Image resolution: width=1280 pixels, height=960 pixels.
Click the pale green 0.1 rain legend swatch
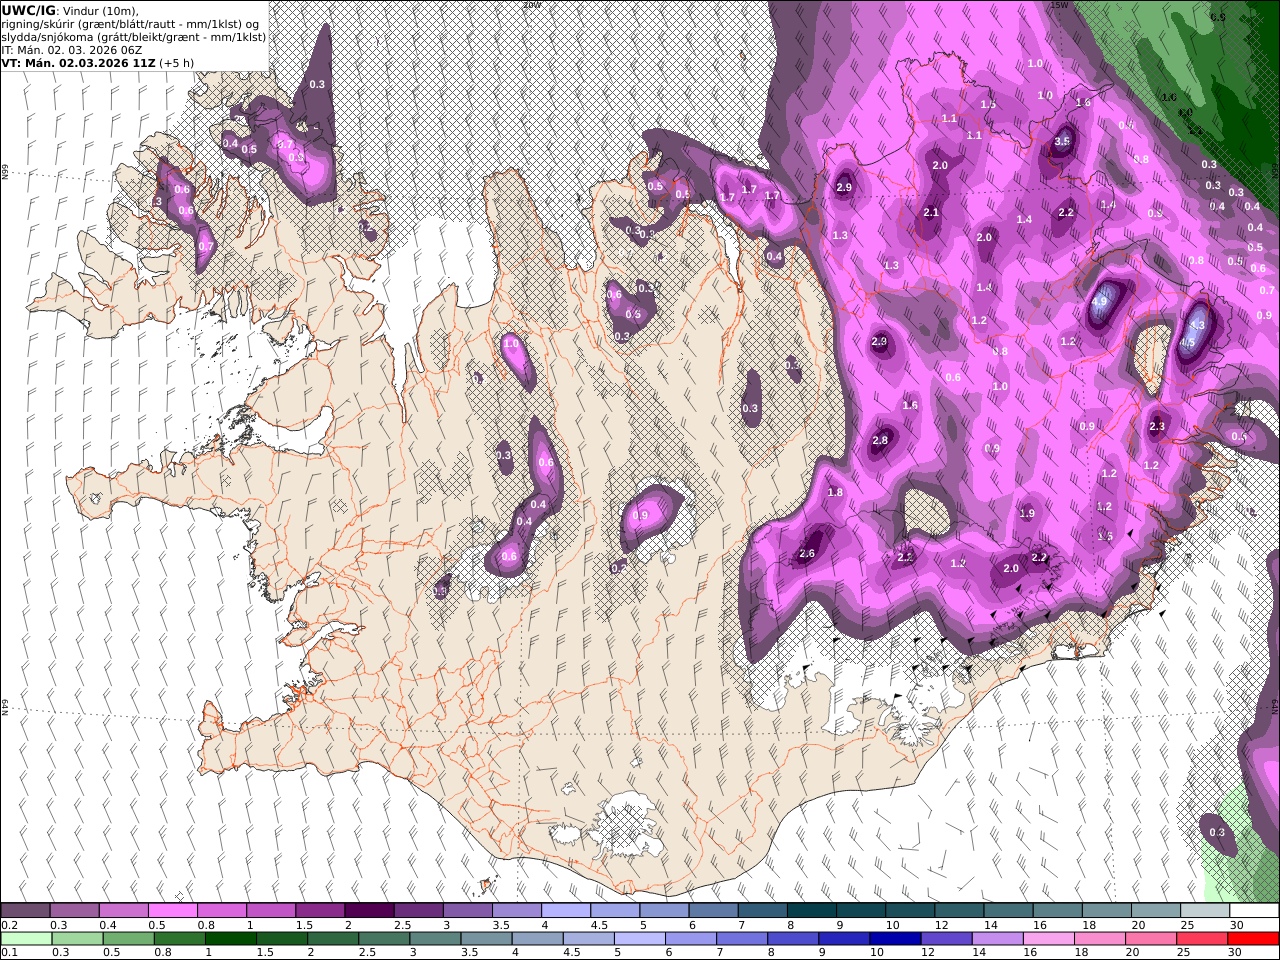[28, 938]
